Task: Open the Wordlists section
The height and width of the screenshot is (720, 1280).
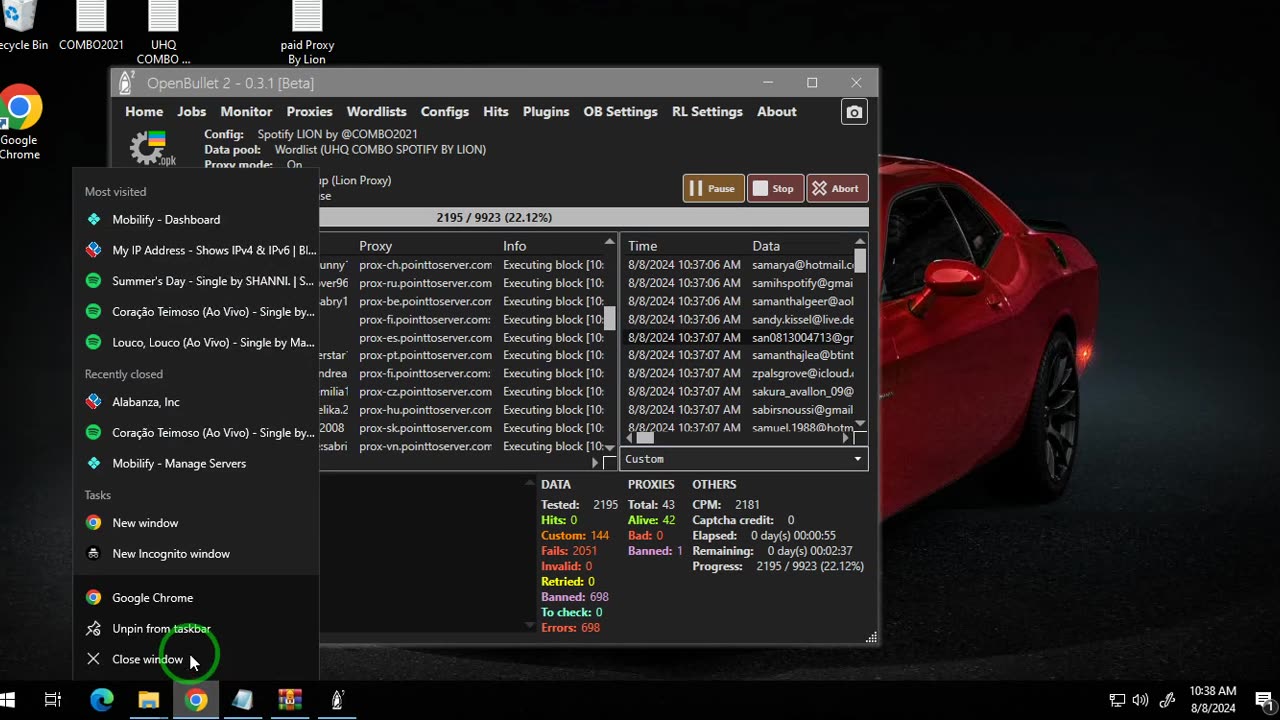Action: 376,112
